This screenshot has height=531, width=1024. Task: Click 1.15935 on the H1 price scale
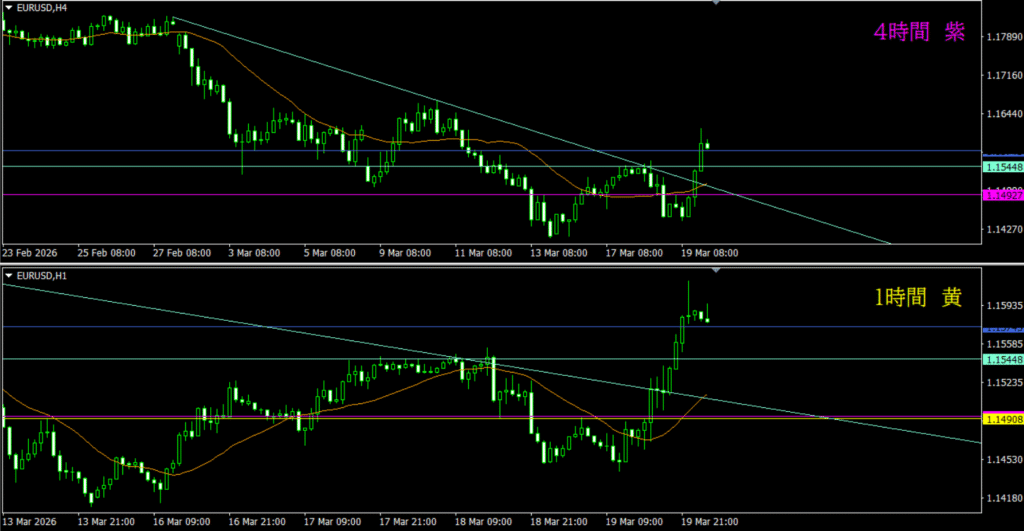point(1003,305)
